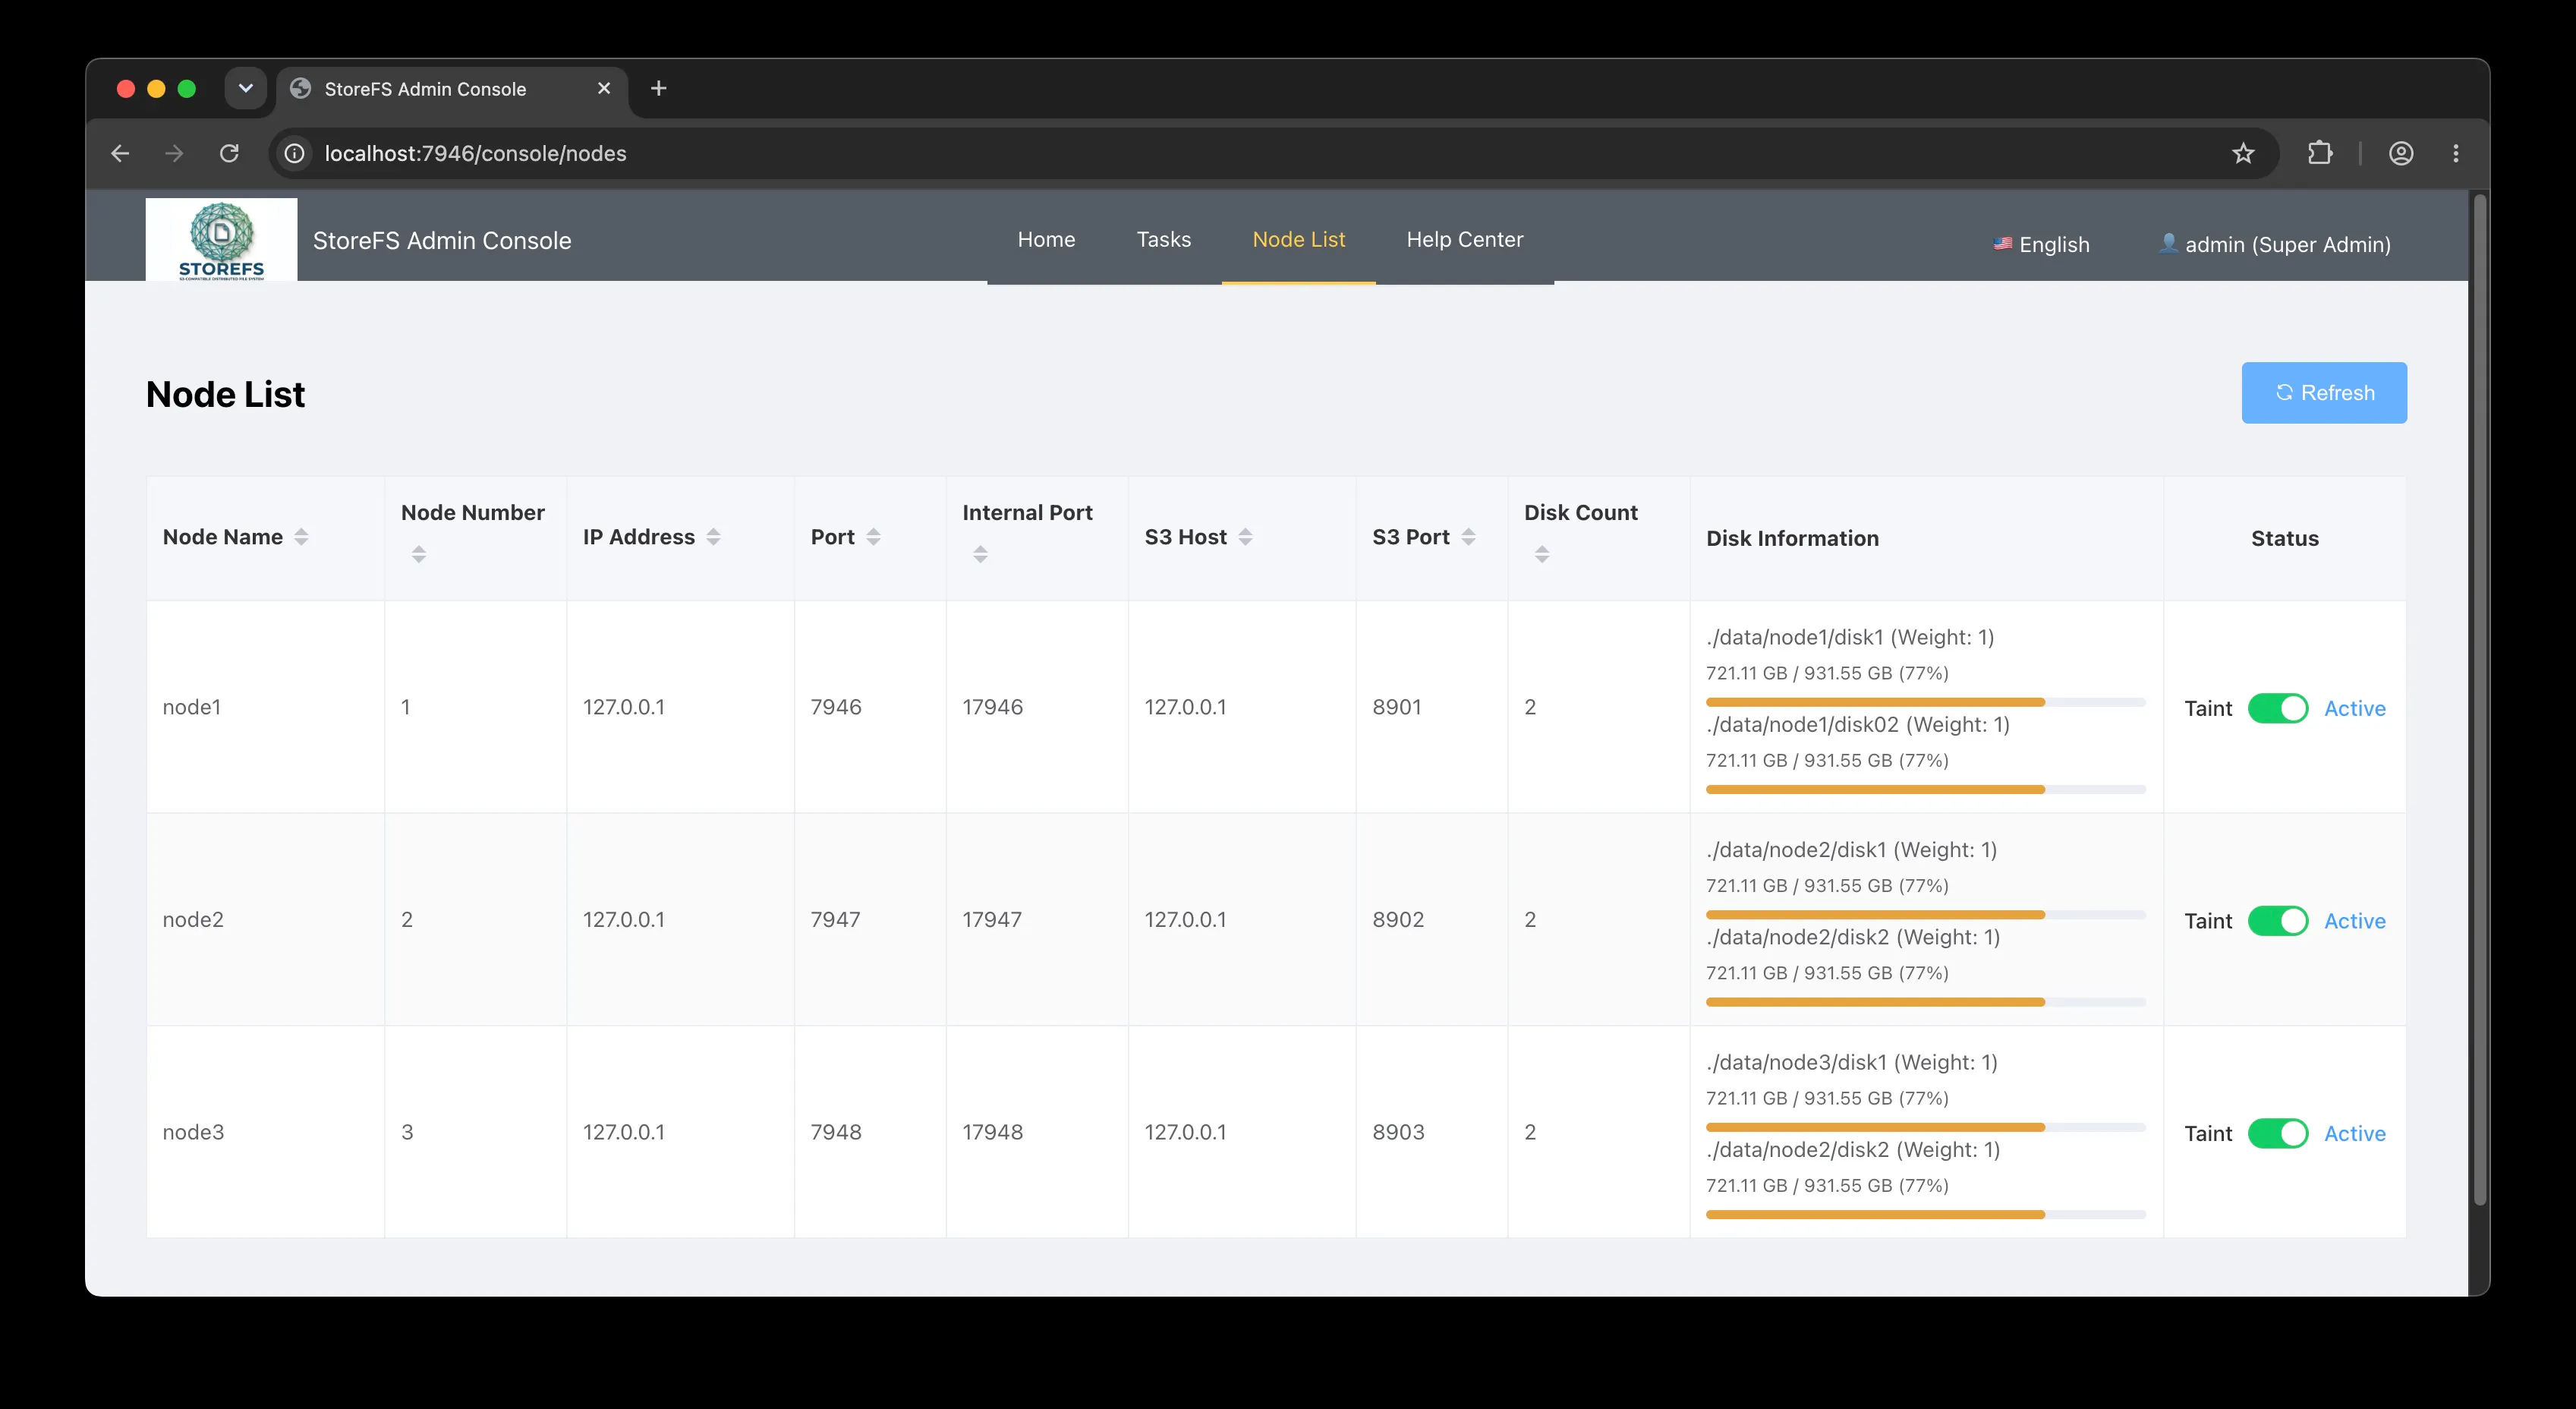Click port value 7948
The height and width of the screenshot is (1409, 2576).
coord(836,1132)
